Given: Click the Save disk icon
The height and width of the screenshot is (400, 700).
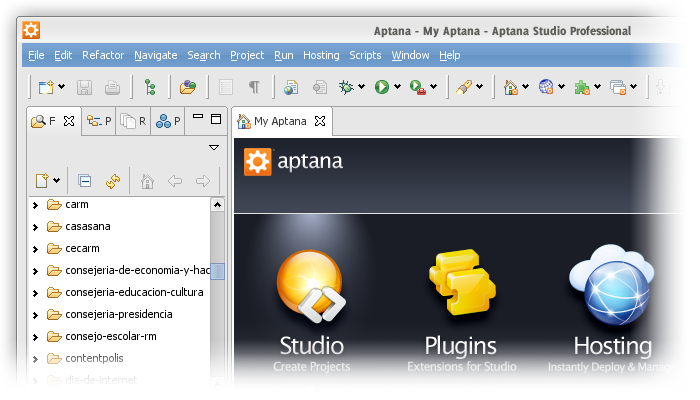Looking at the screenshot, I should [x=84, y=87].
